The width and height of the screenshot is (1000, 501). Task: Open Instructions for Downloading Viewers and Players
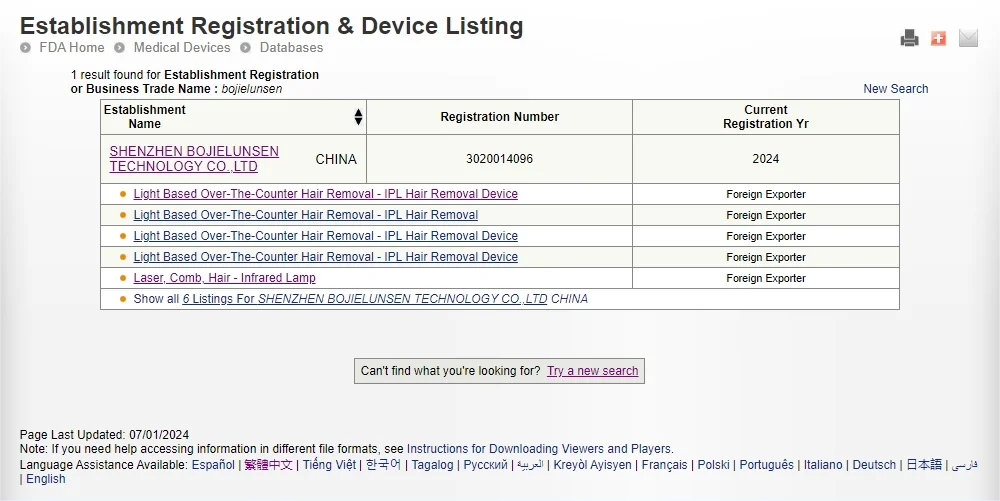point(539,449)
